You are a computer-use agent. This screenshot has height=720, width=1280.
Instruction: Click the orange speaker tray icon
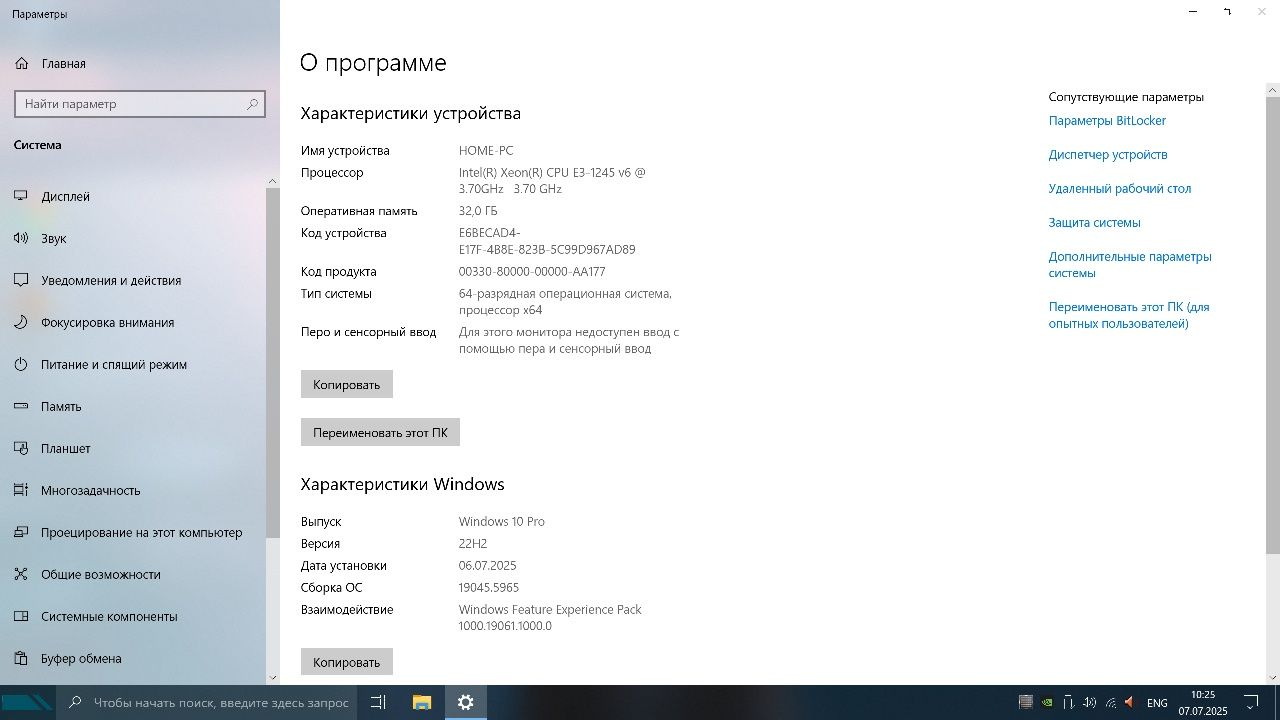(x=1130, y=702)
